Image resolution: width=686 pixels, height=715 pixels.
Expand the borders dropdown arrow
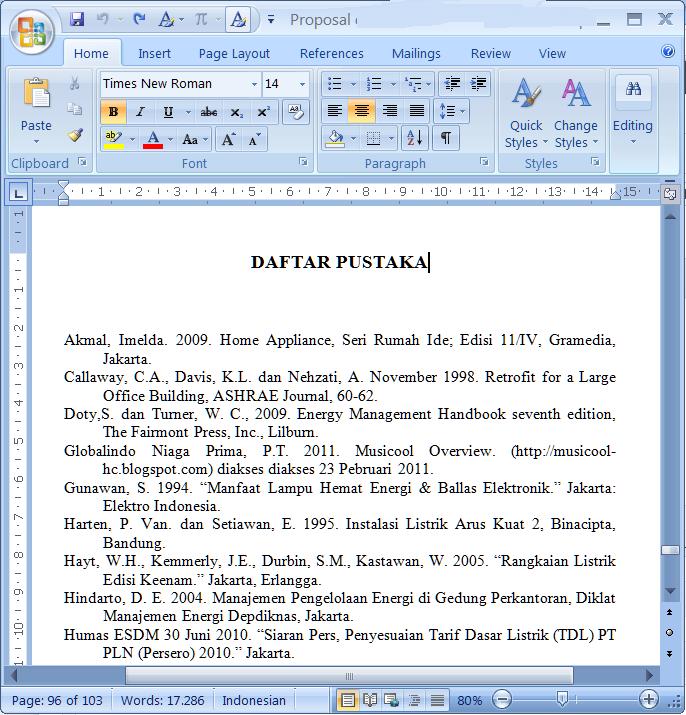(x=391, y=138)
